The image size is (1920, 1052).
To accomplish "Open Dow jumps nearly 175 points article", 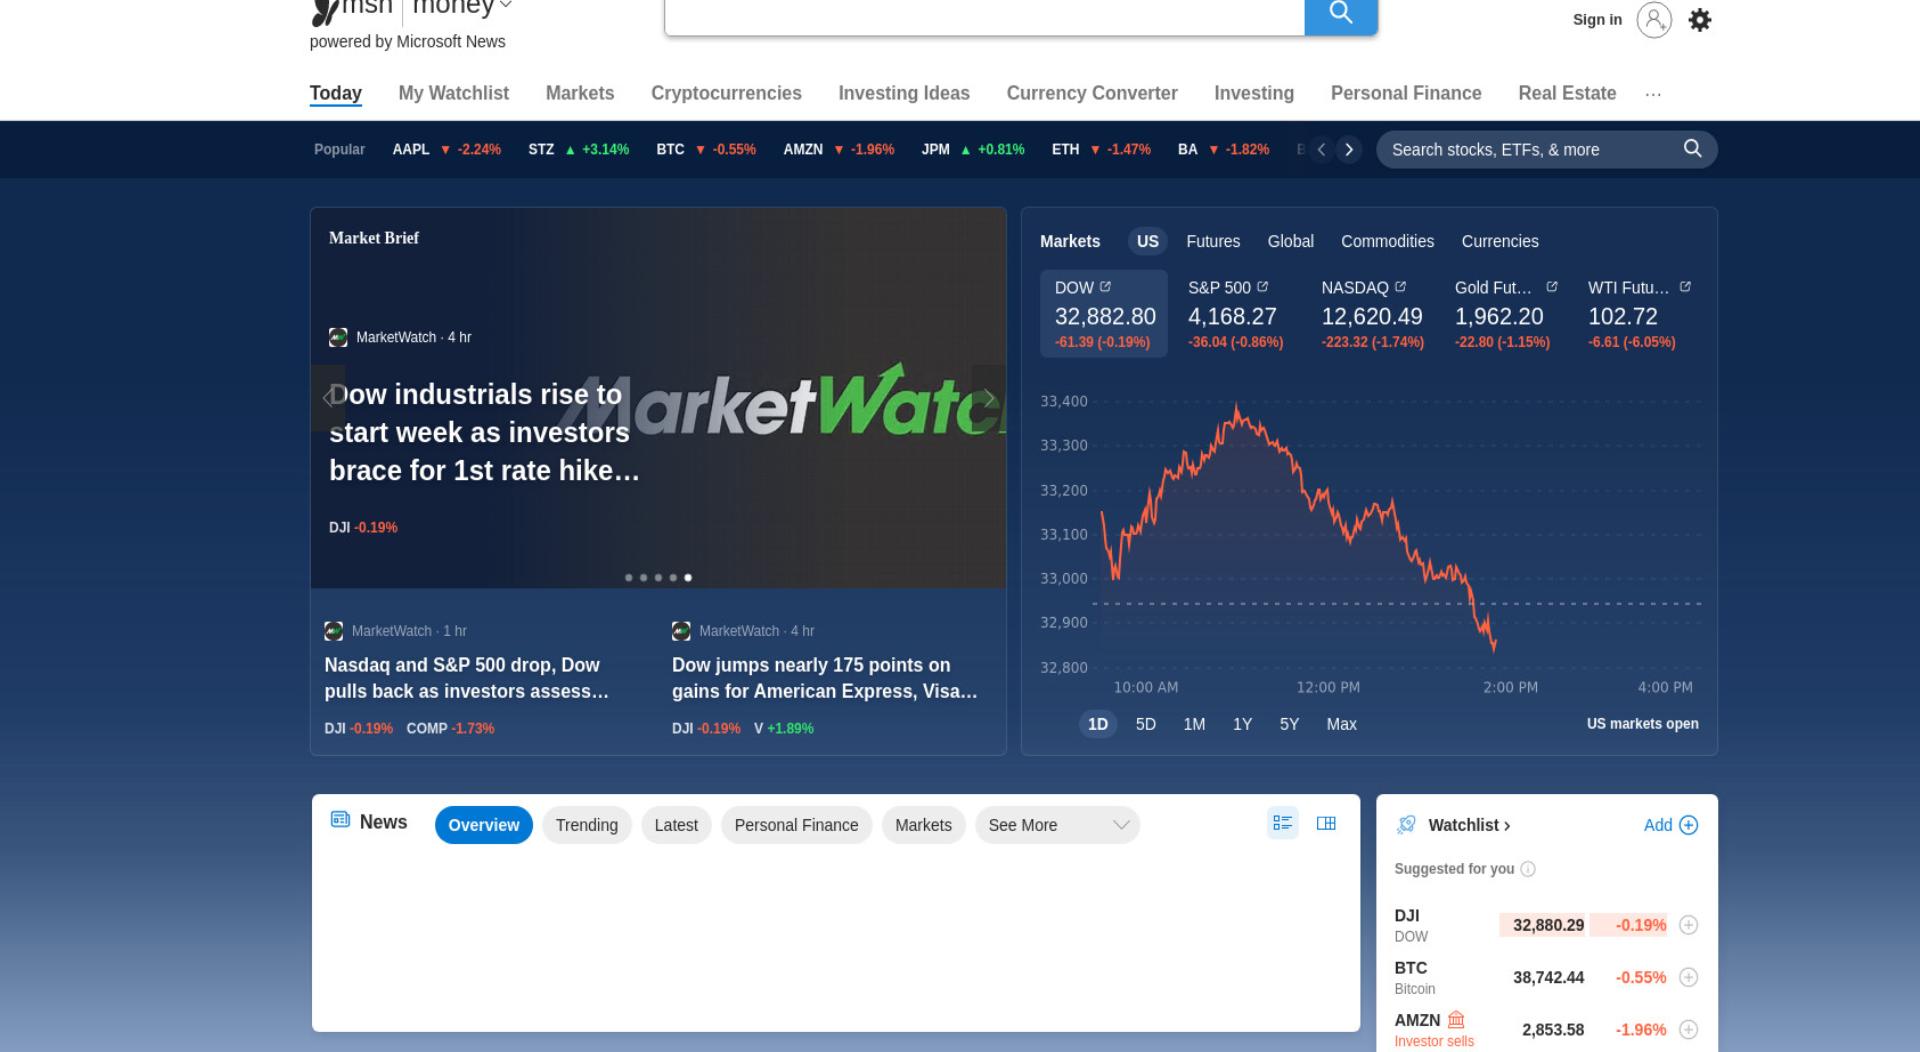I will click(825, 678).
